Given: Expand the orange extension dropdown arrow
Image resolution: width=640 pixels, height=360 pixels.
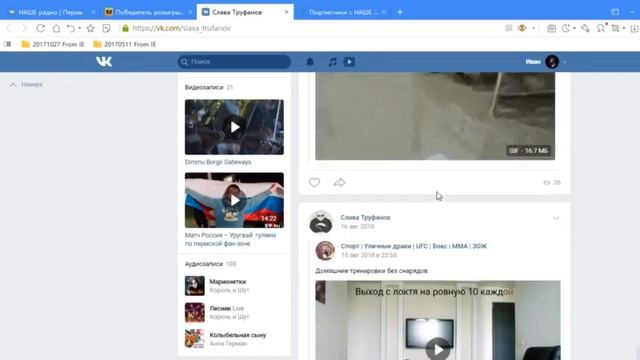Looking at the screenshot, I should pos(533,28).
